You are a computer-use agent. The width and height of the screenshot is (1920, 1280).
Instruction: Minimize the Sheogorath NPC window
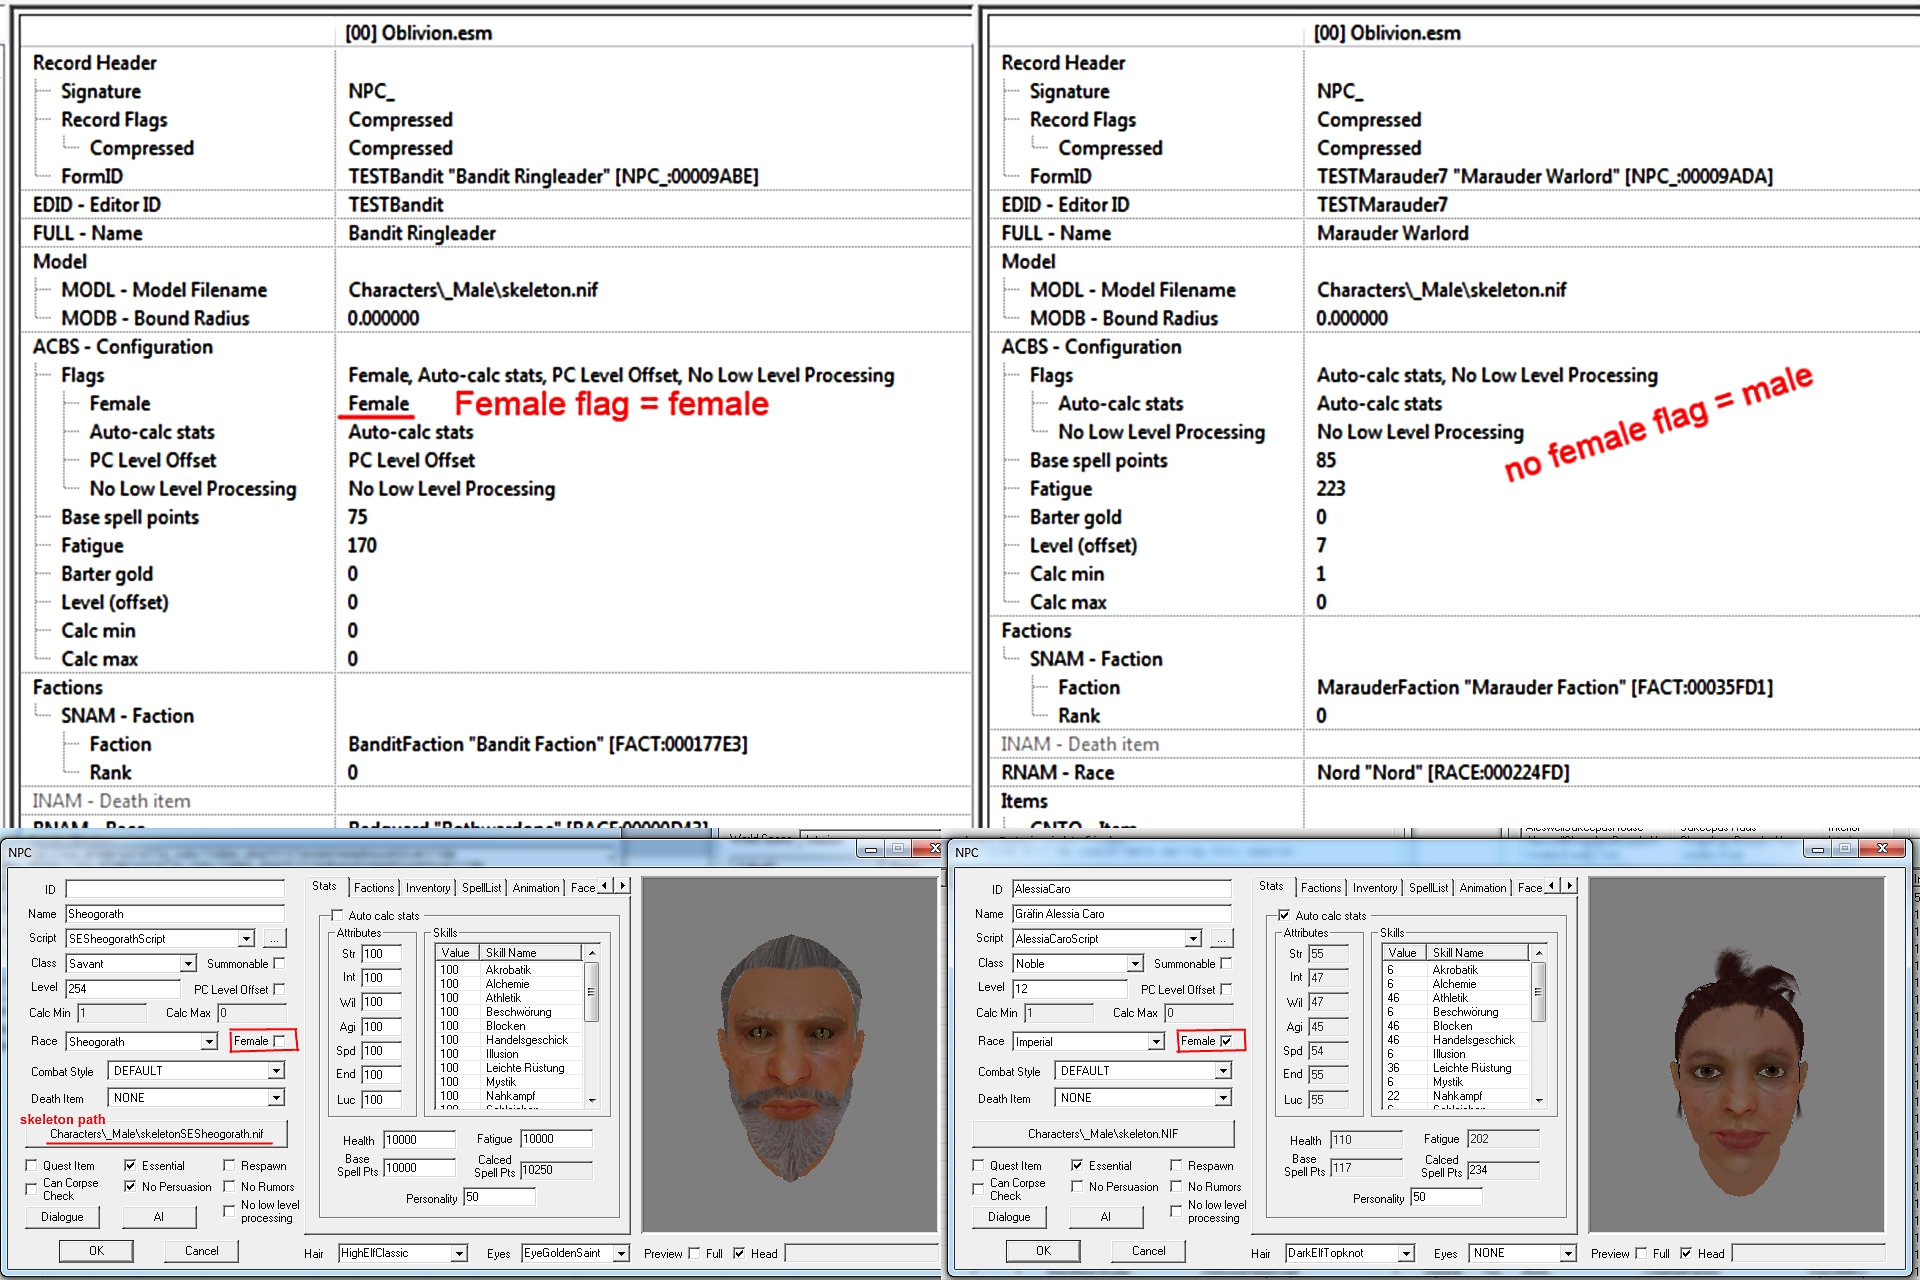[x=870, y=849]
